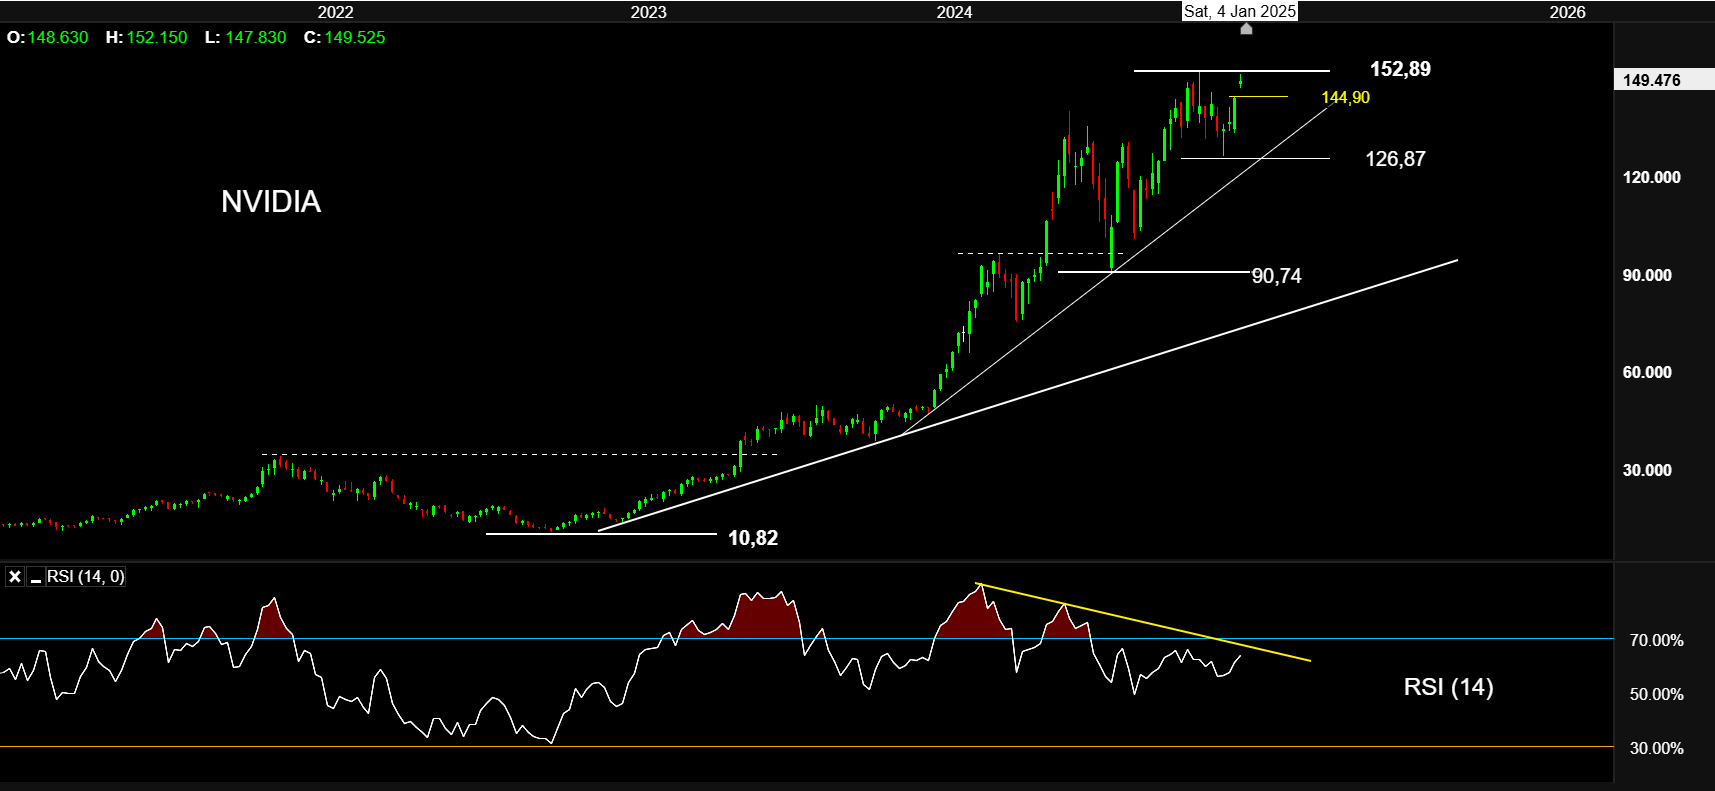Select the 126,87 support label
This screenshot has height=791, width=1715.
coord(1396,159)
